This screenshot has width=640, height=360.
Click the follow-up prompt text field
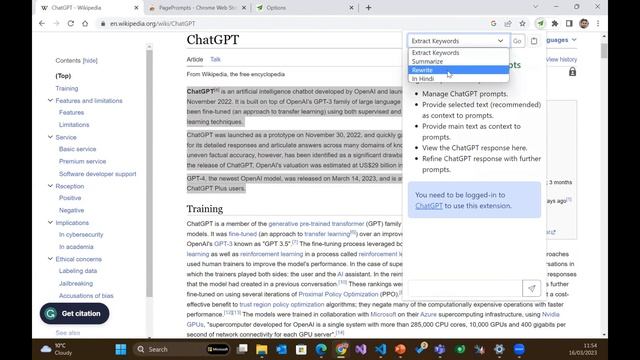coord(465,288)
